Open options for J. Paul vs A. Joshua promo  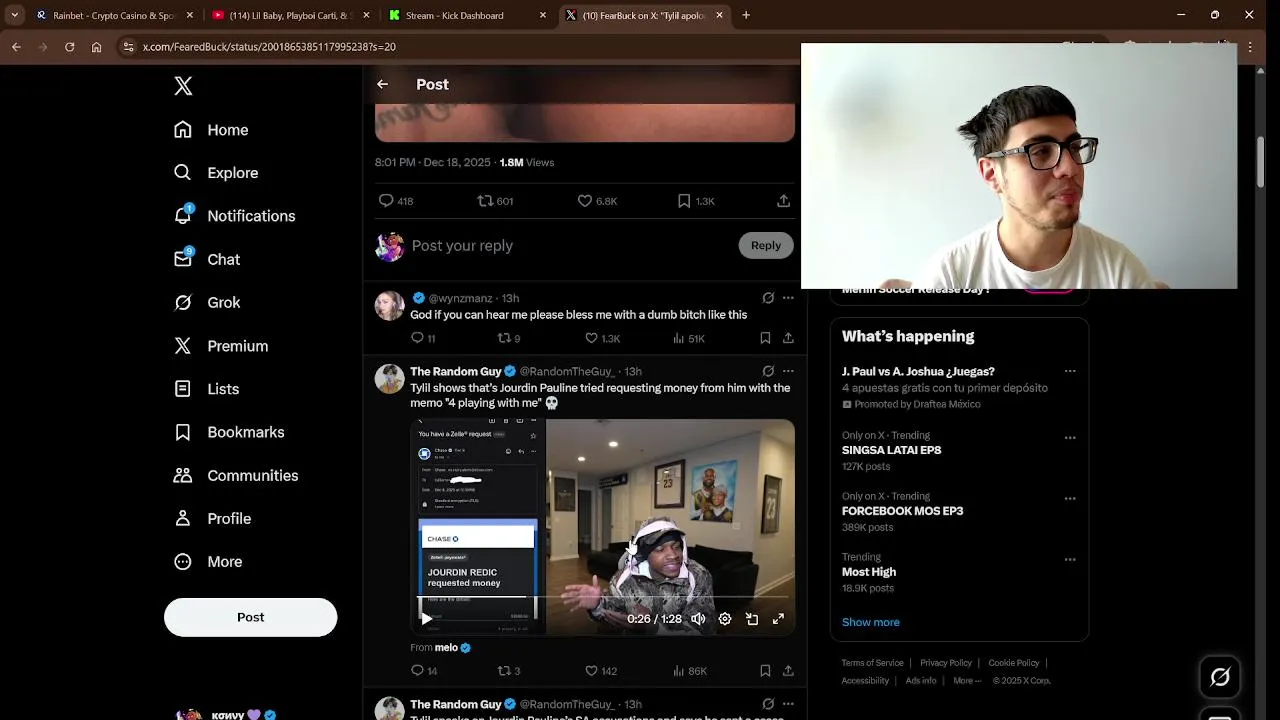tap(1070, 371)
